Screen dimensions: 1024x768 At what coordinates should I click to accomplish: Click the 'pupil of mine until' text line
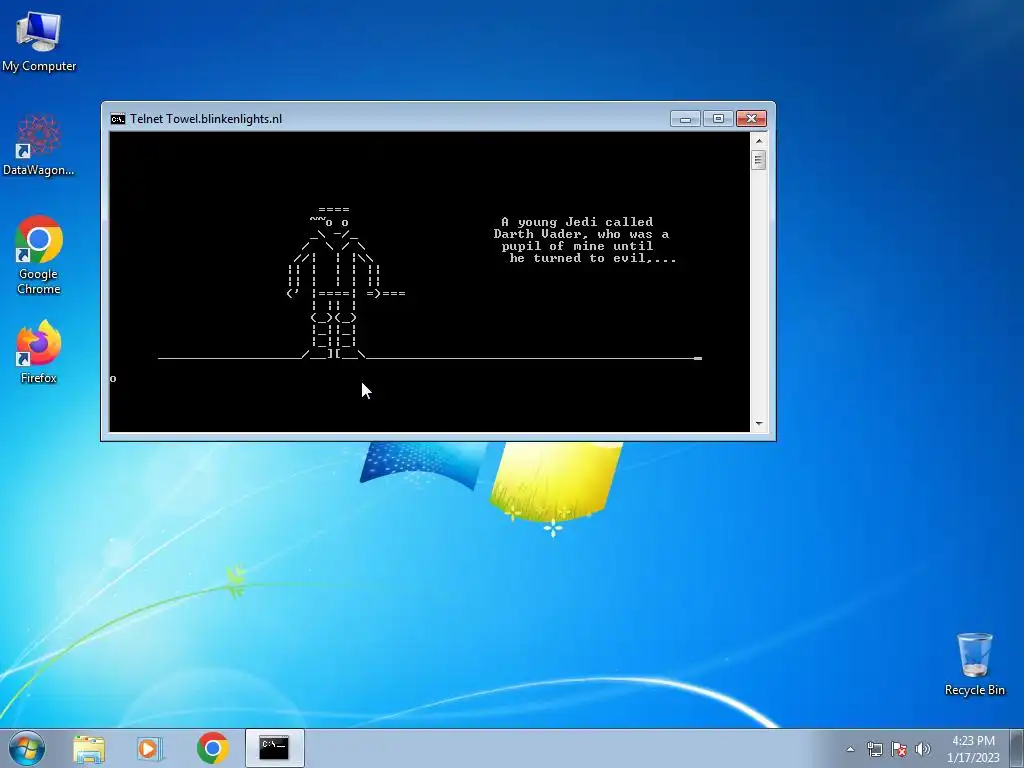click(577, 246)
